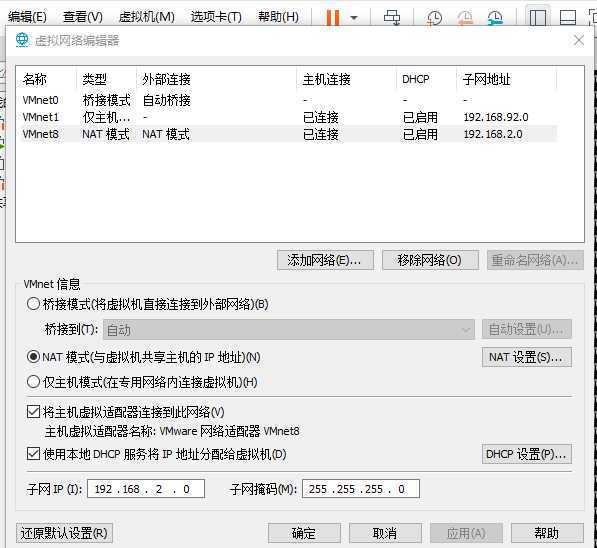Click the 添加网络(E)... button

click(326, 260)
